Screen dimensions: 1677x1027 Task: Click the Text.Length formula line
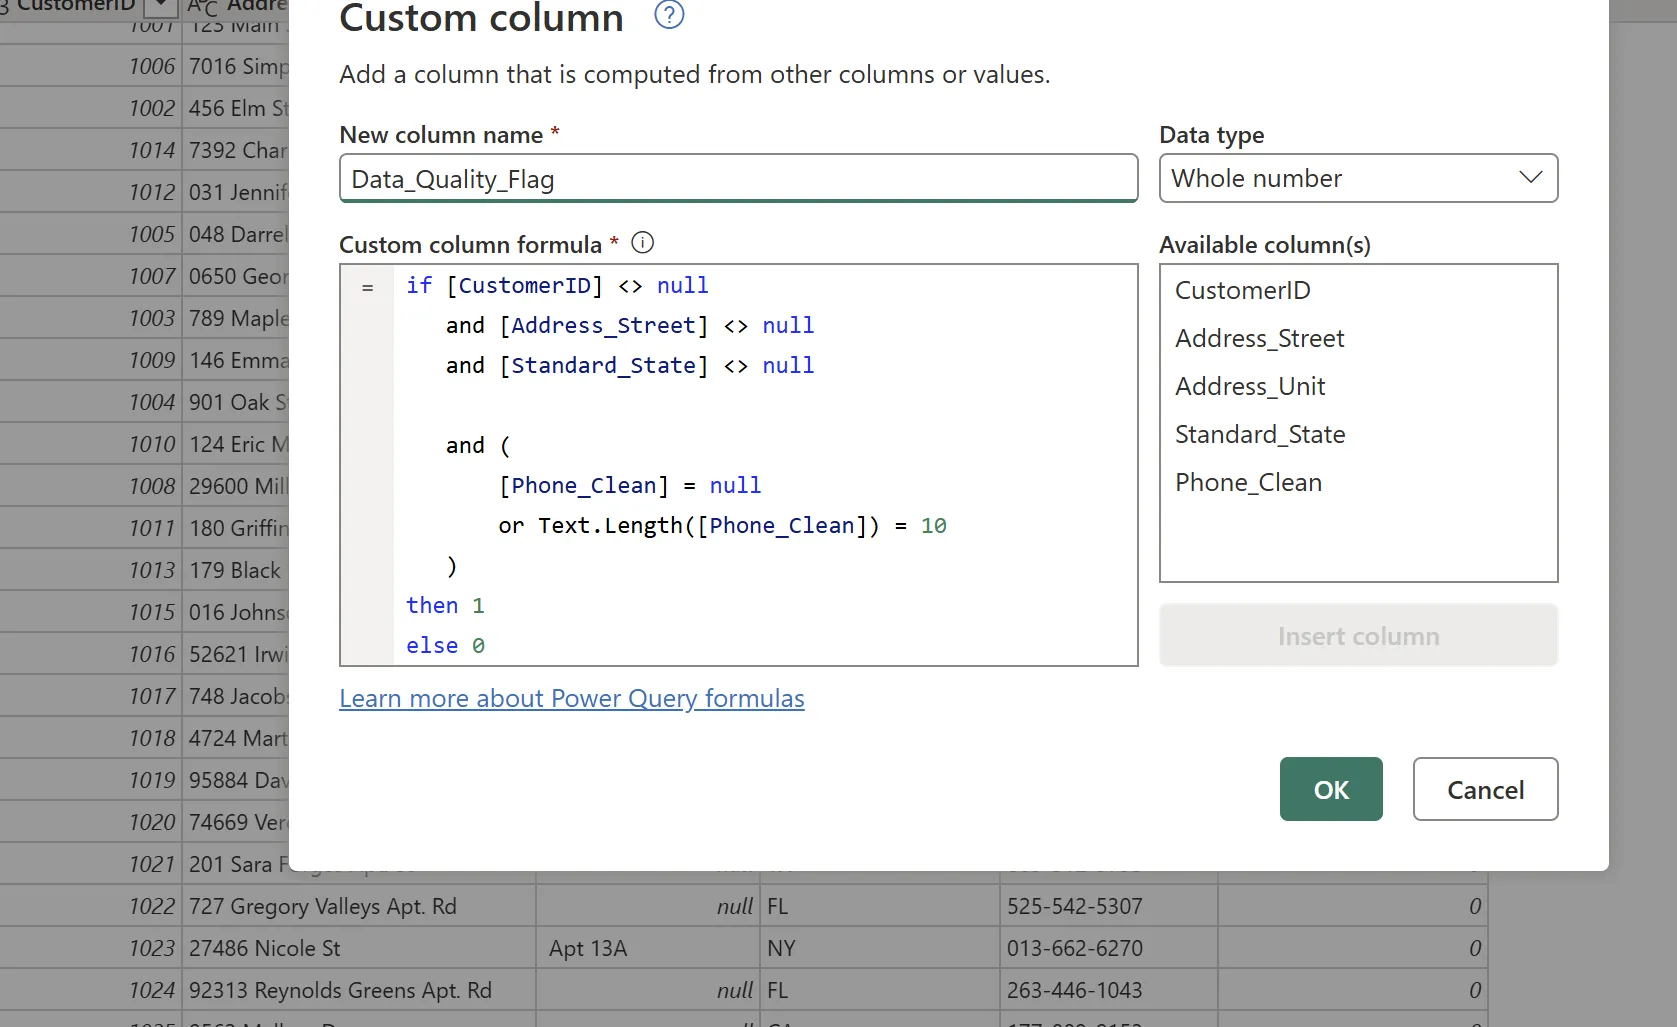coord(722,525)
